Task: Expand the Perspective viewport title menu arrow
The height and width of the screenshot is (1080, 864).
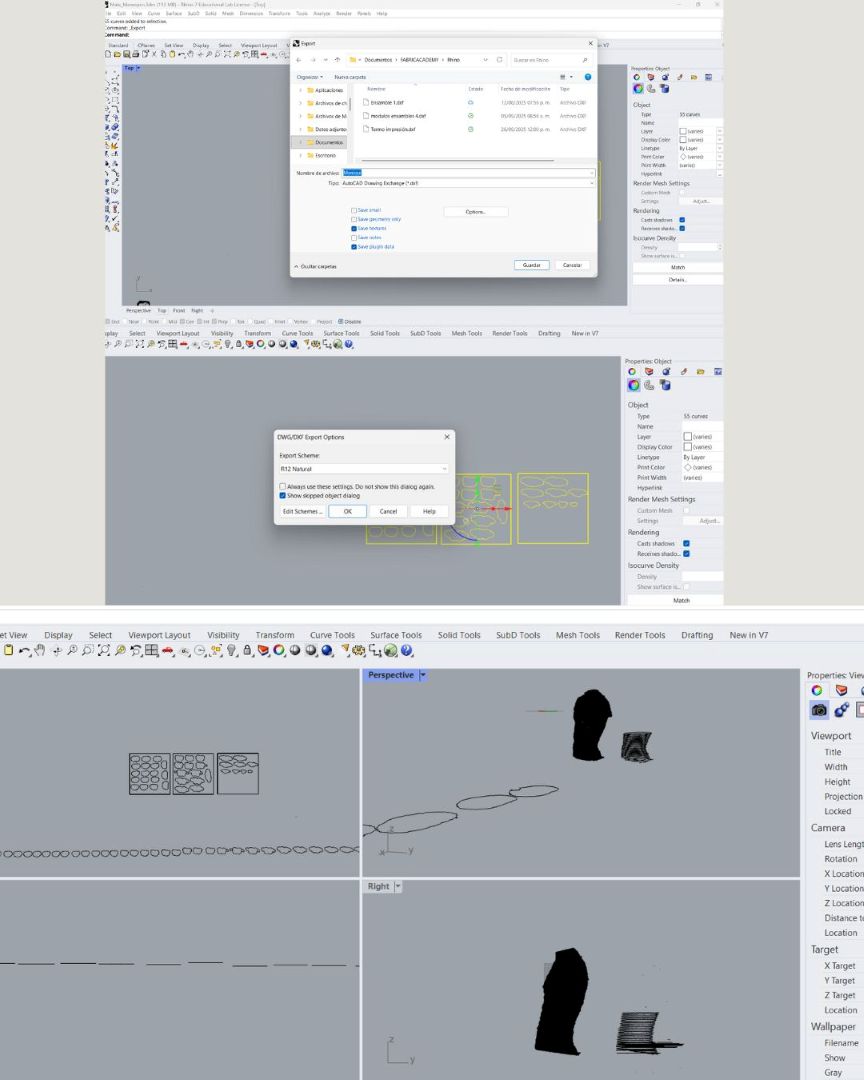Action: 423,675
